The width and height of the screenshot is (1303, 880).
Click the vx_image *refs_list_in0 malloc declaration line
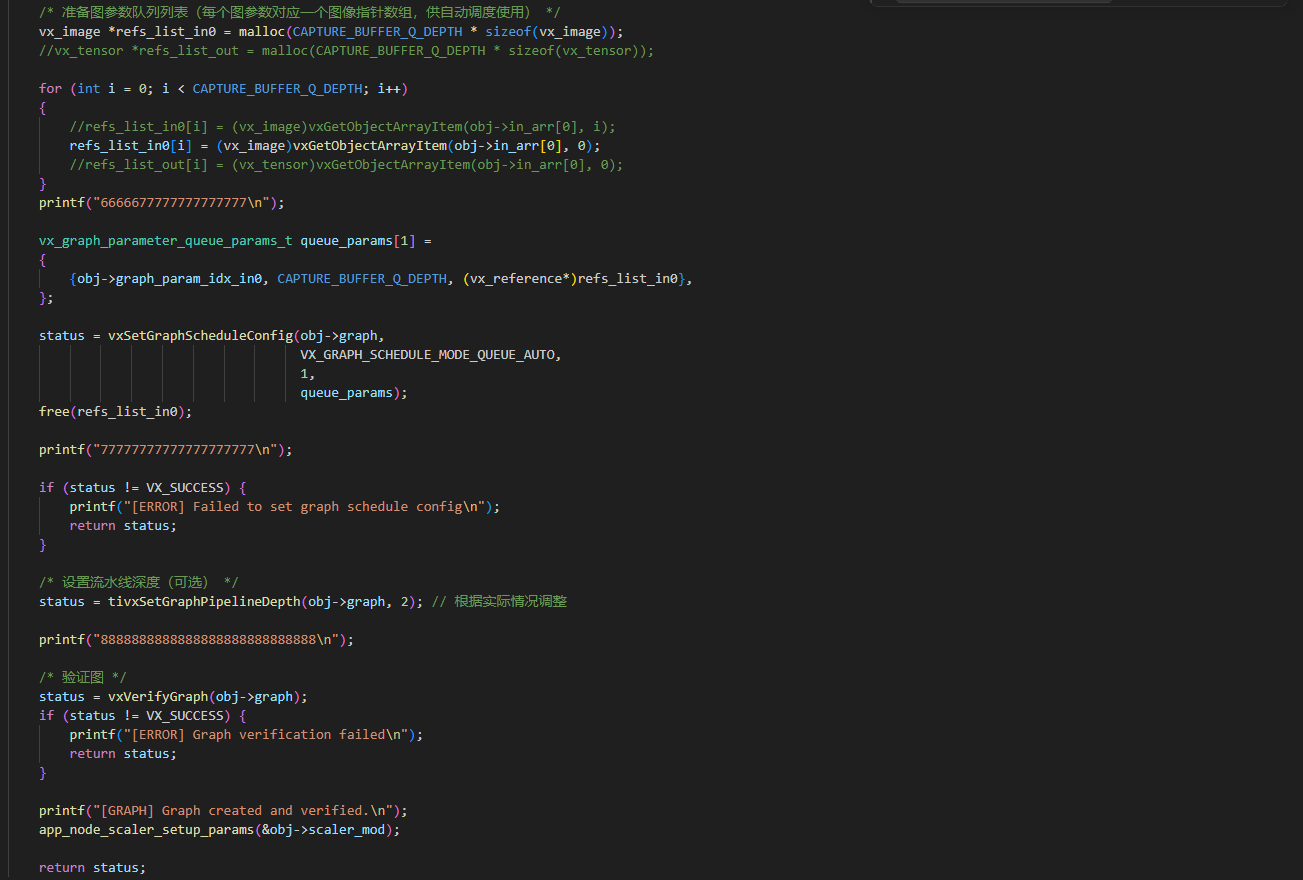click(x=331, y=31)
